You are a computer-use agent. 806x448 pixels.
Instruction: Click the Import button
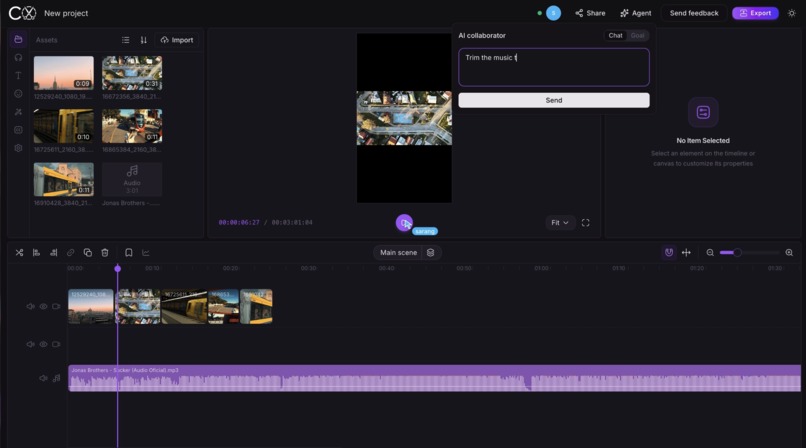(177, 40)
